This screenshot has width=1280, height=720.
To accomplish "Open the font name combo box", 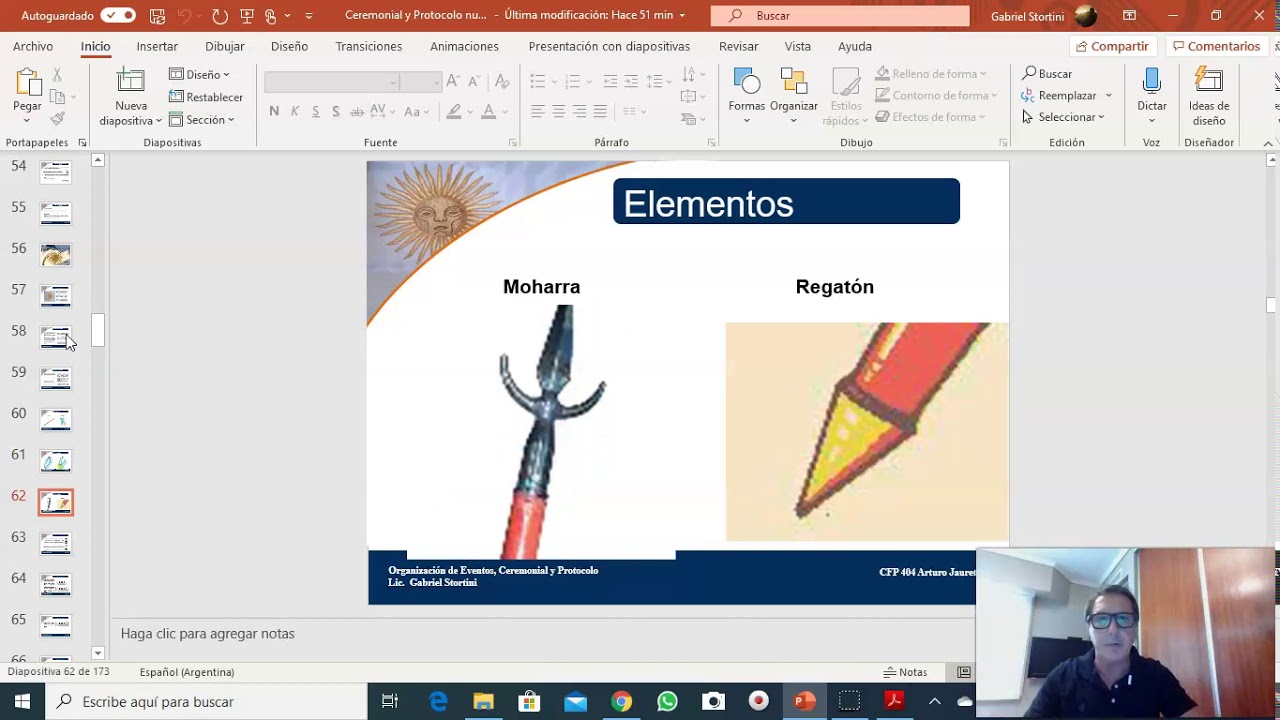I will pos(331,82).
